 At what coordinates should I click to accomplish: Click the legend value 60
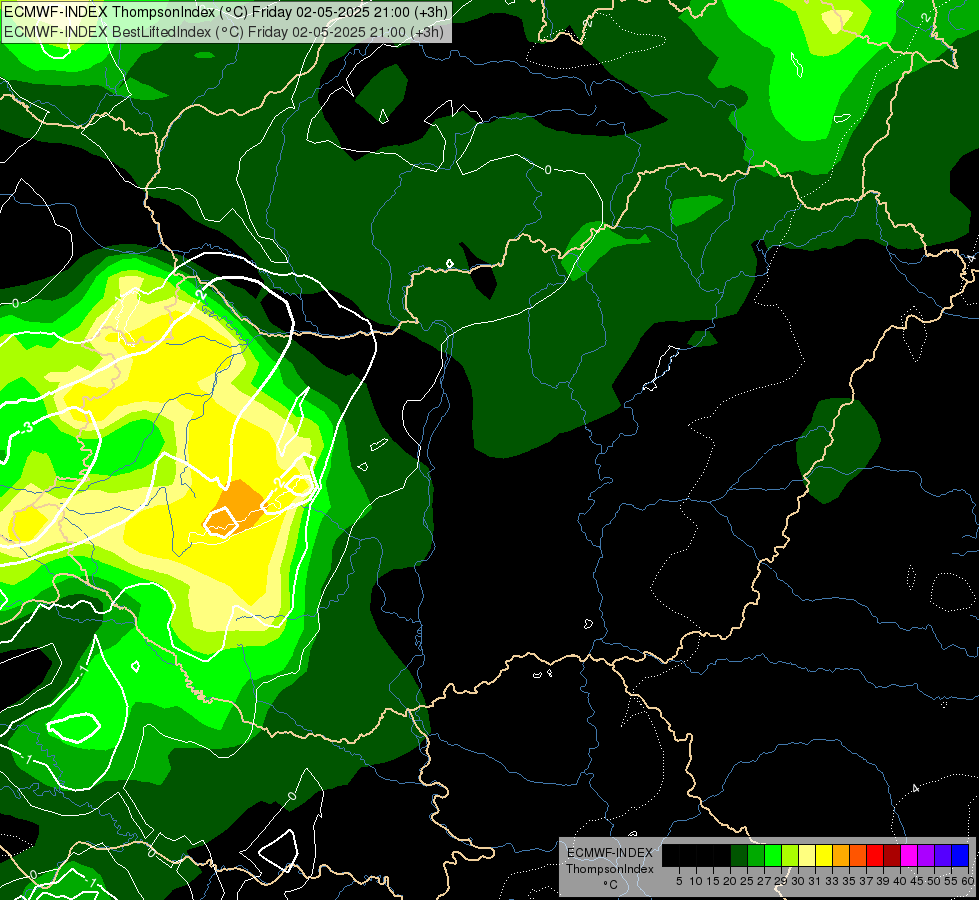968,881
